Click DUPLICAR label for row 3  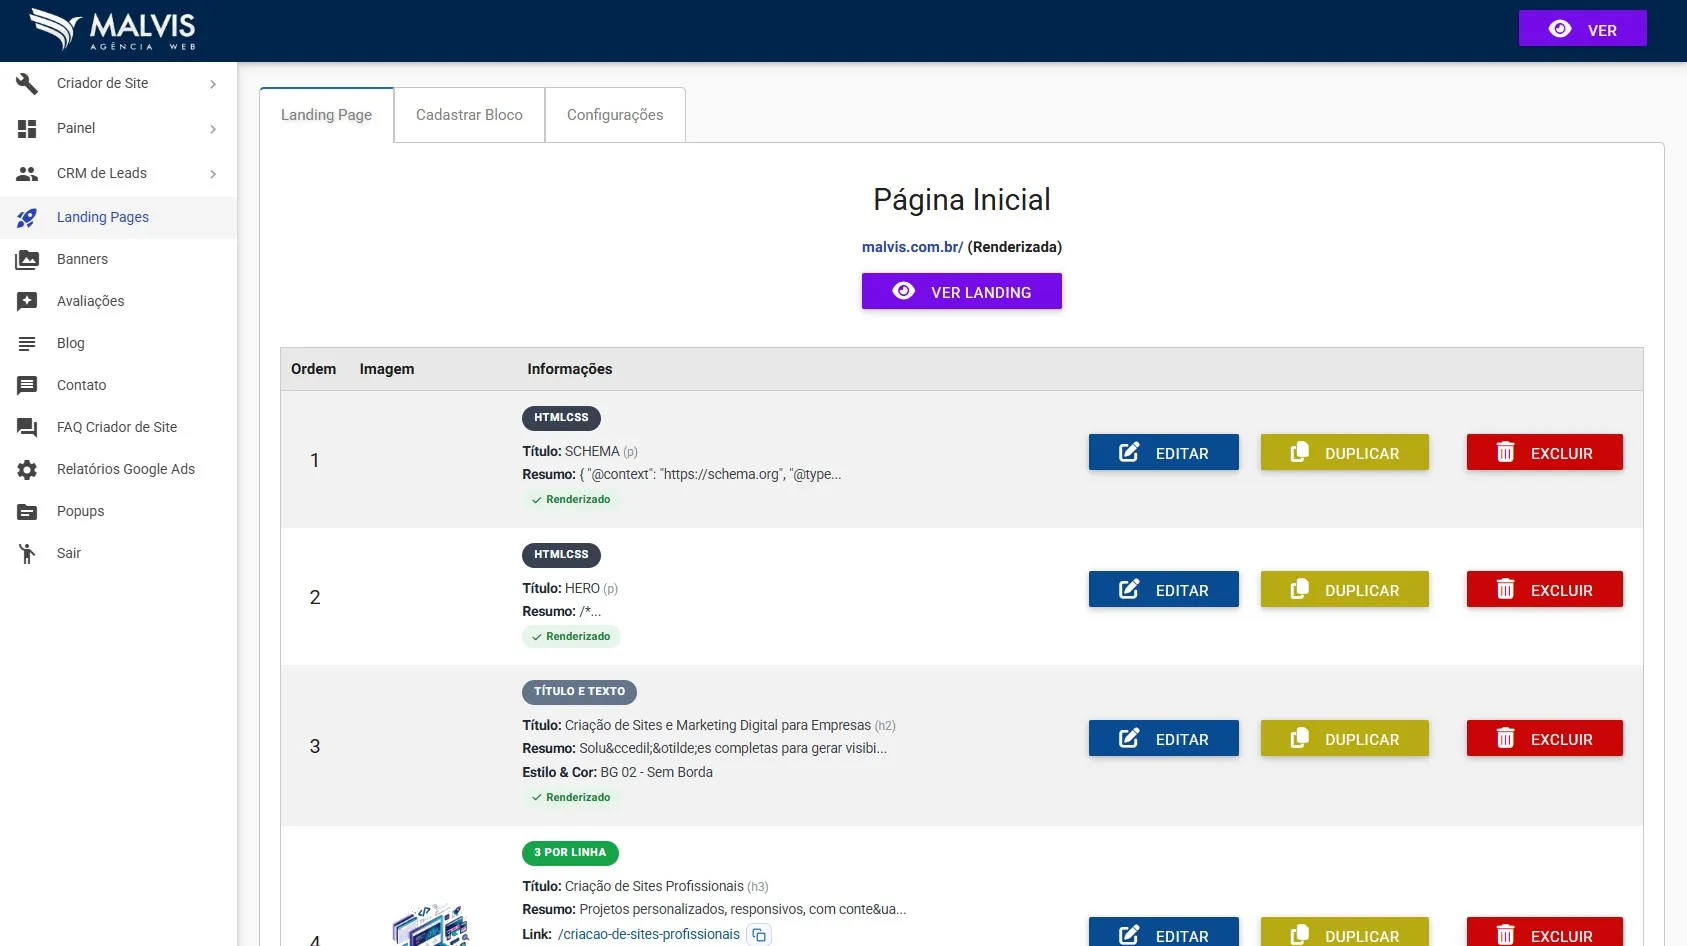1362,740
